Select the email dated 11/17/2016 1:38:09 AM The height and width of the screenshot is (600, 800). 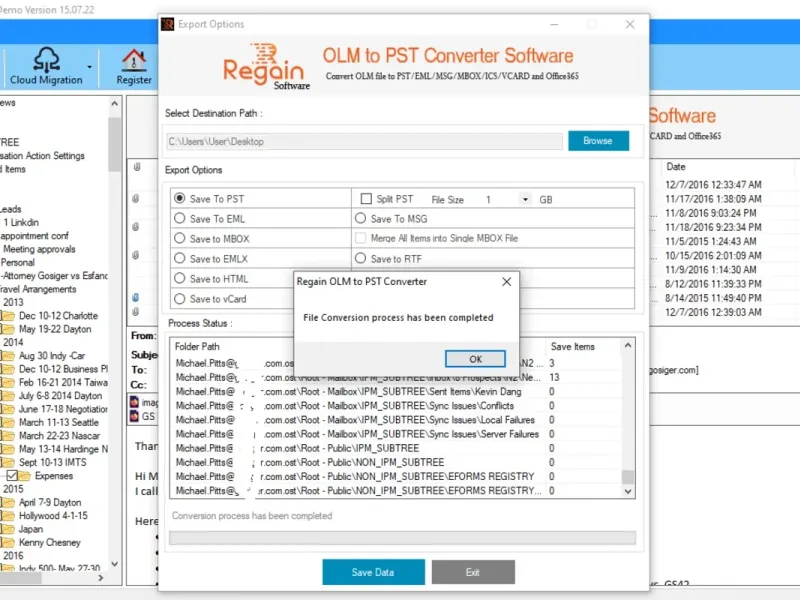click(713, 198)
